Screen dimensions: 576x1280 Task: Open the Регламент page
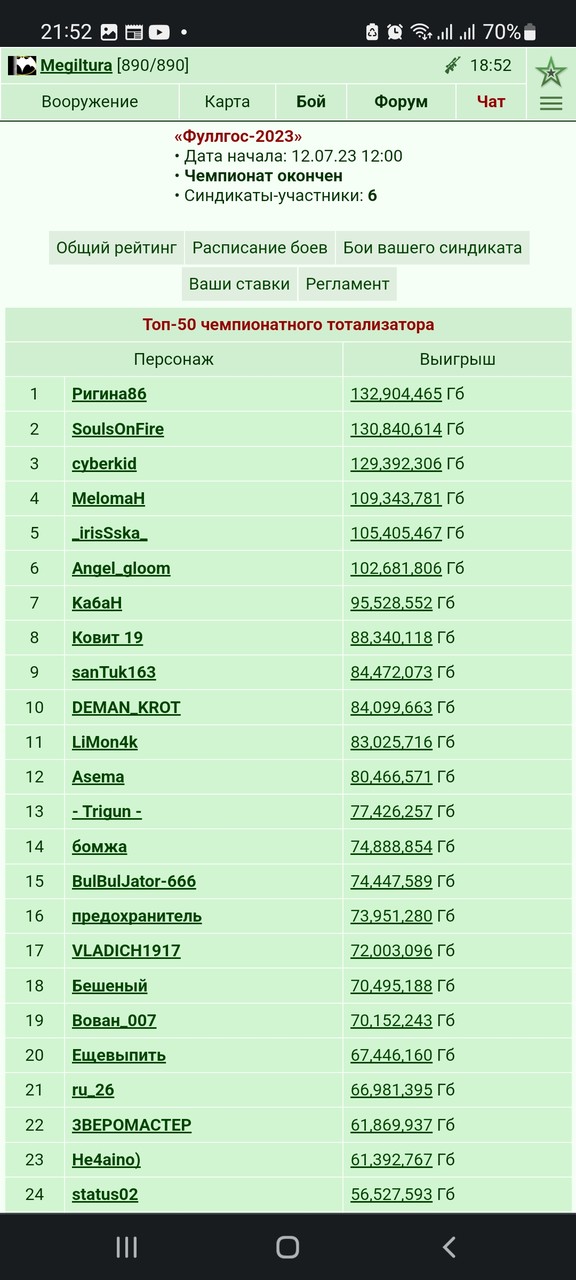[347, 284]
